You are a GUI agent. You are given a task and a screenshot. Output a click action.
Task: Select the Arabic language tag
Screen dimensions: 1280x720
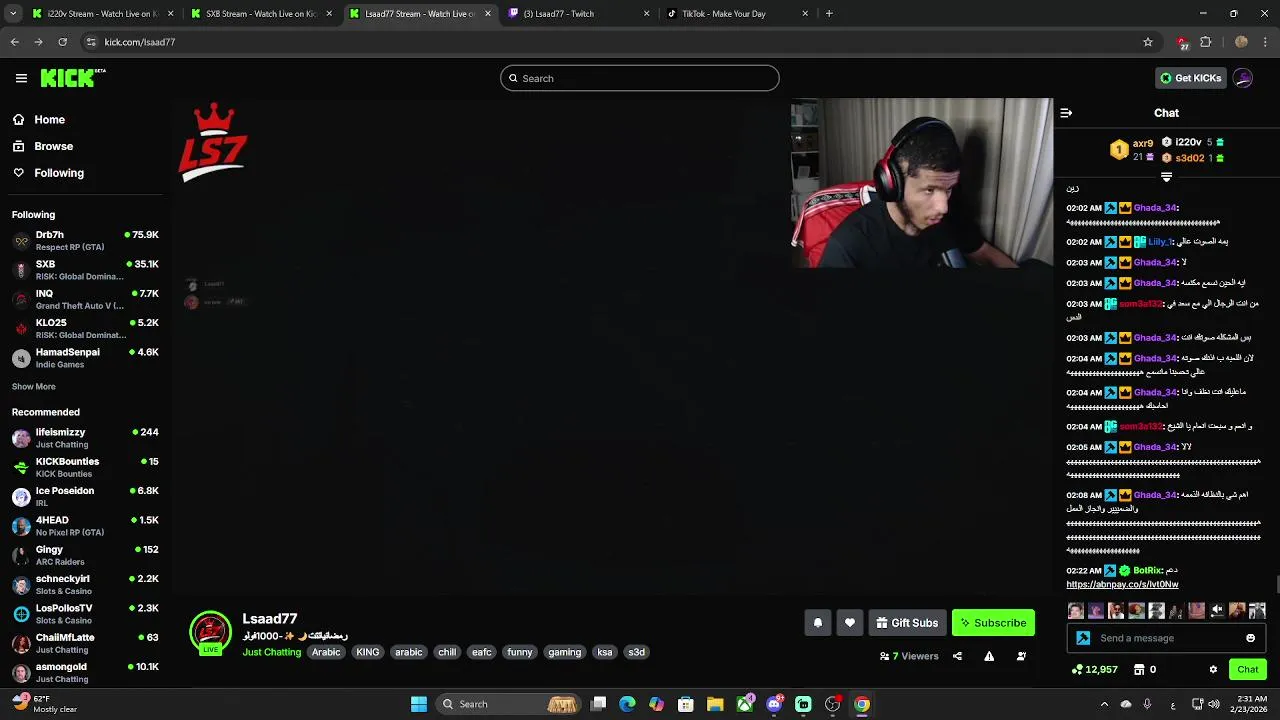[326, 652]
